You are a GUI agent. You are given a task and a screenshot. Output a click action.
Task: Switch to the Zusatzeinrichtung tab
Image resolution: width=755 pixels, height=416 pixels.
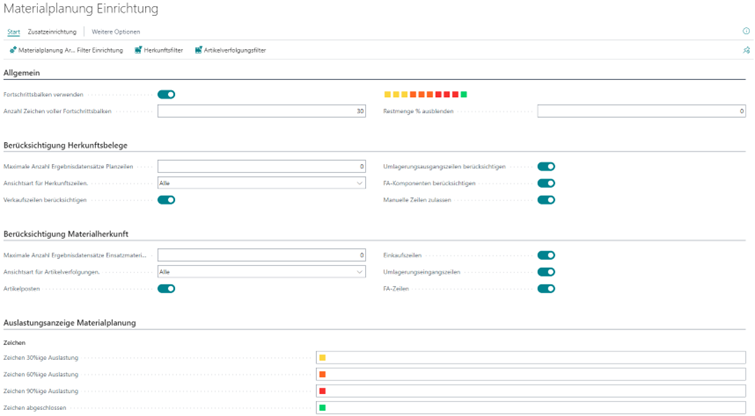click(x=51, y=32)
